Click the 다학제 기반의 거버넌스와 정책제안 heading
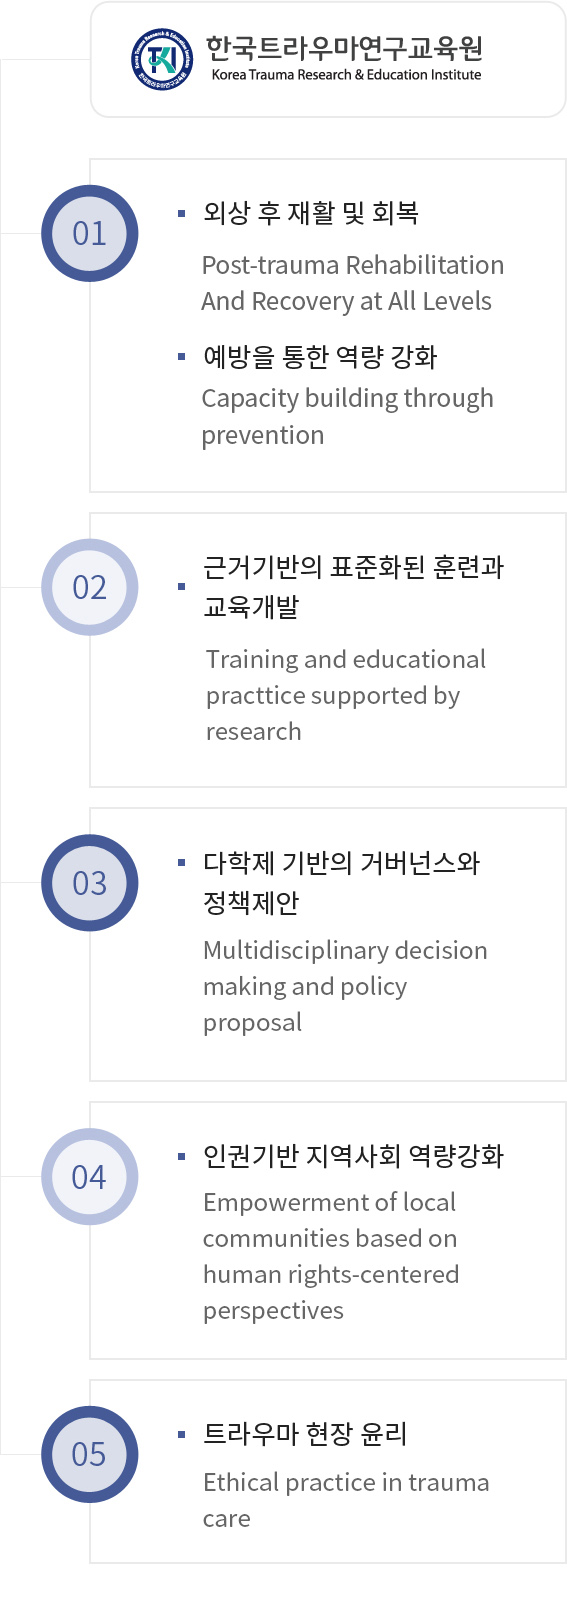 point(342,882)
